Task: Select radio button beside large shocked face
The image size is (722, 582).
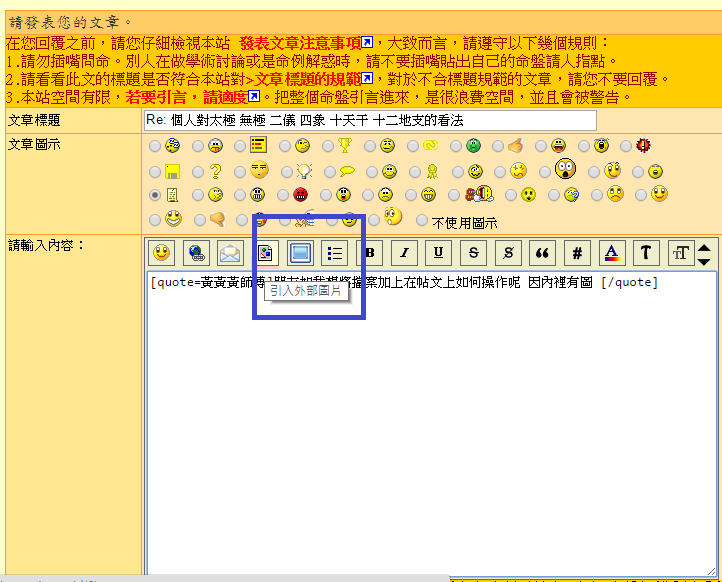Action: tap(545, 172)
